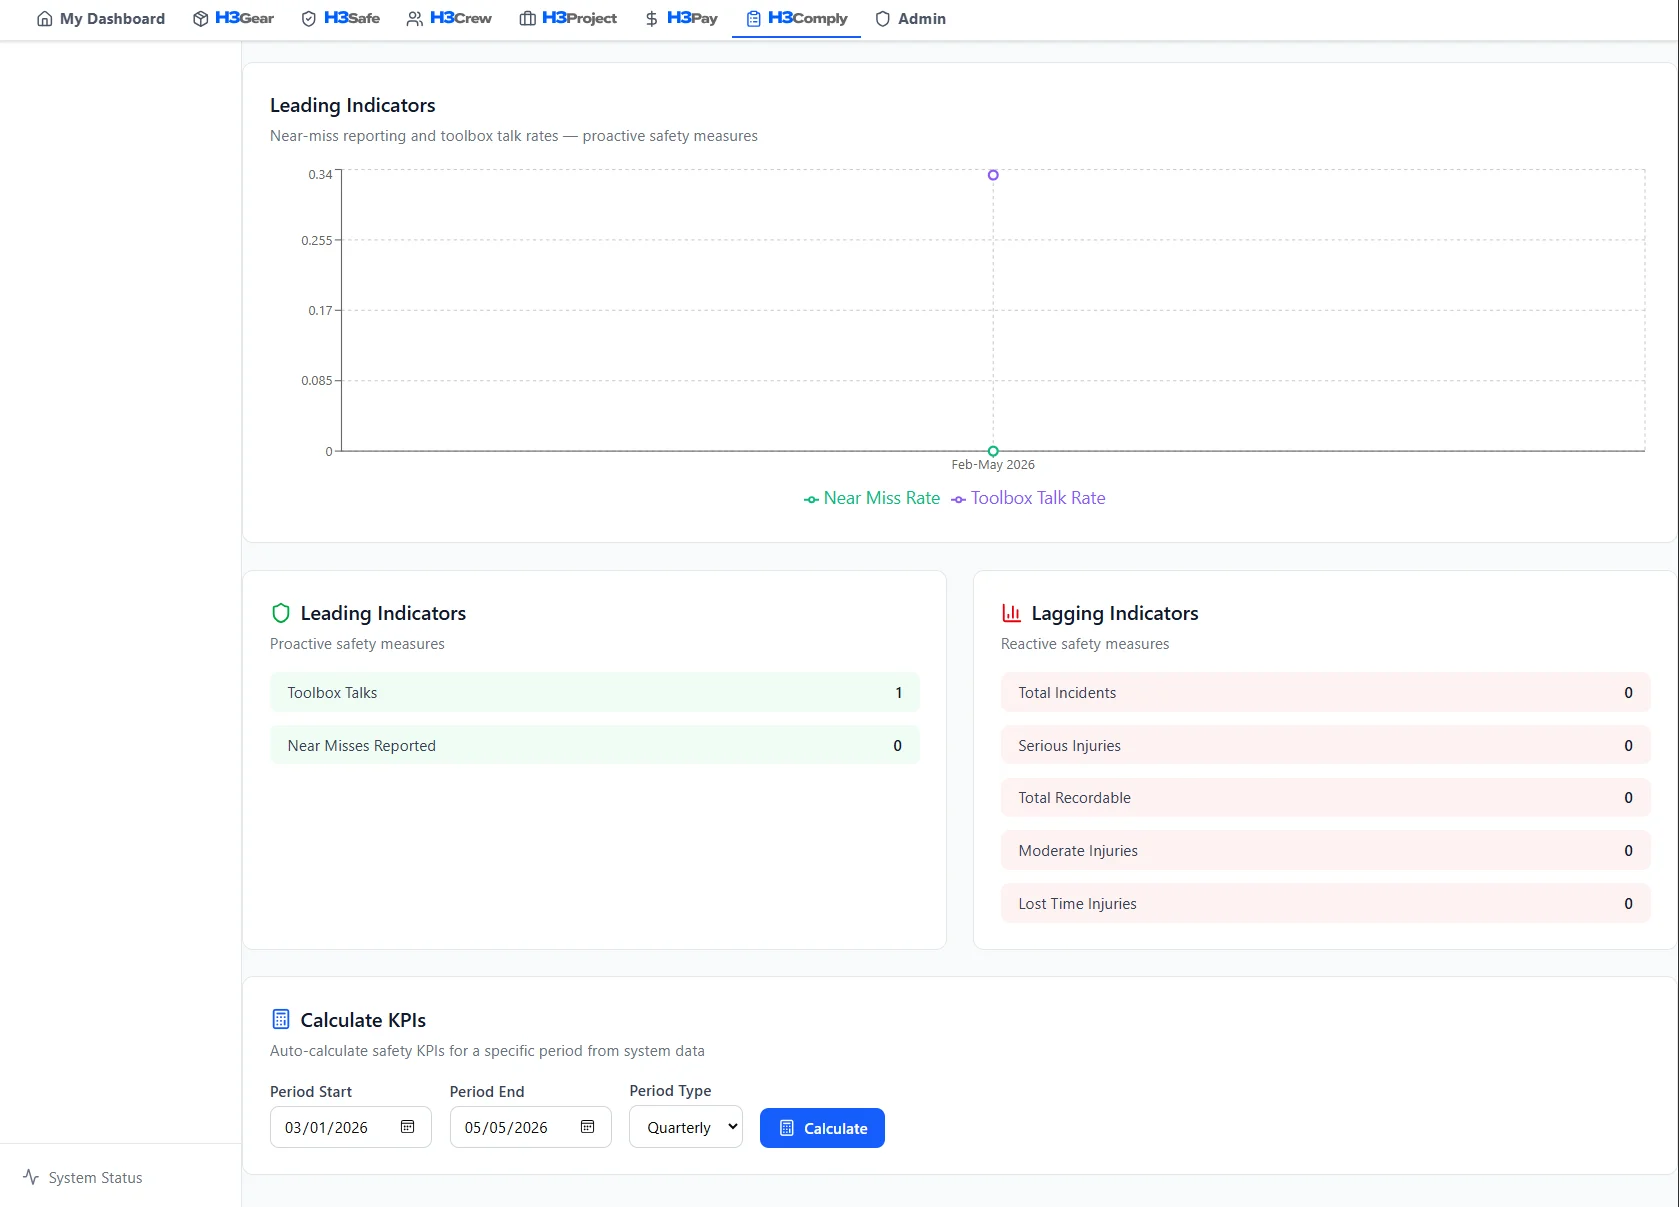Click the Near Misses Reported row
This screenshot has width=1679, height=1207.
(595, 745)
